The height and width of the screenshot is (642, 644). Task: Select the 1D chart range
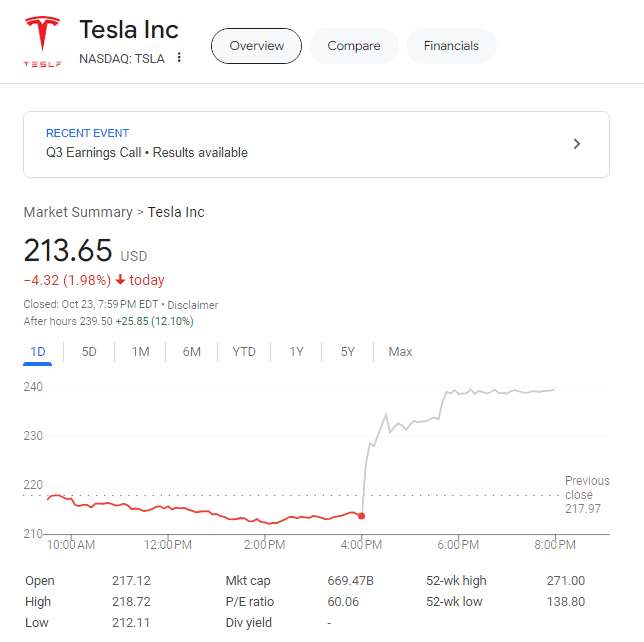coord(38,352)
